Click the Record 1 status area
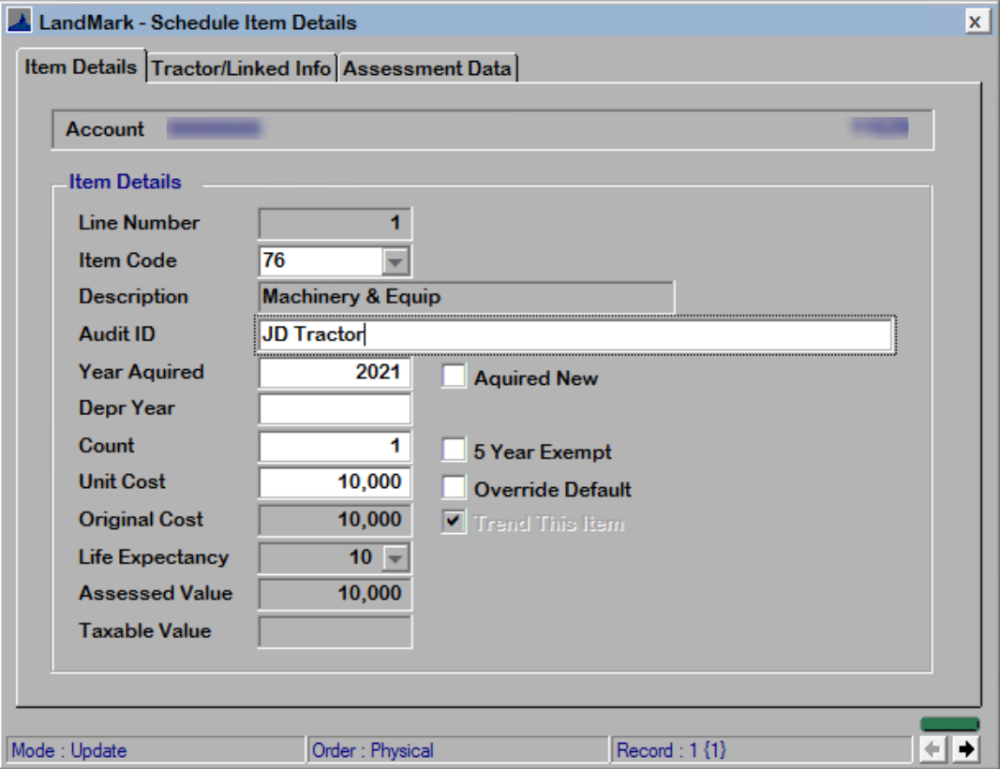1000x769 pixels. [700, 750]
